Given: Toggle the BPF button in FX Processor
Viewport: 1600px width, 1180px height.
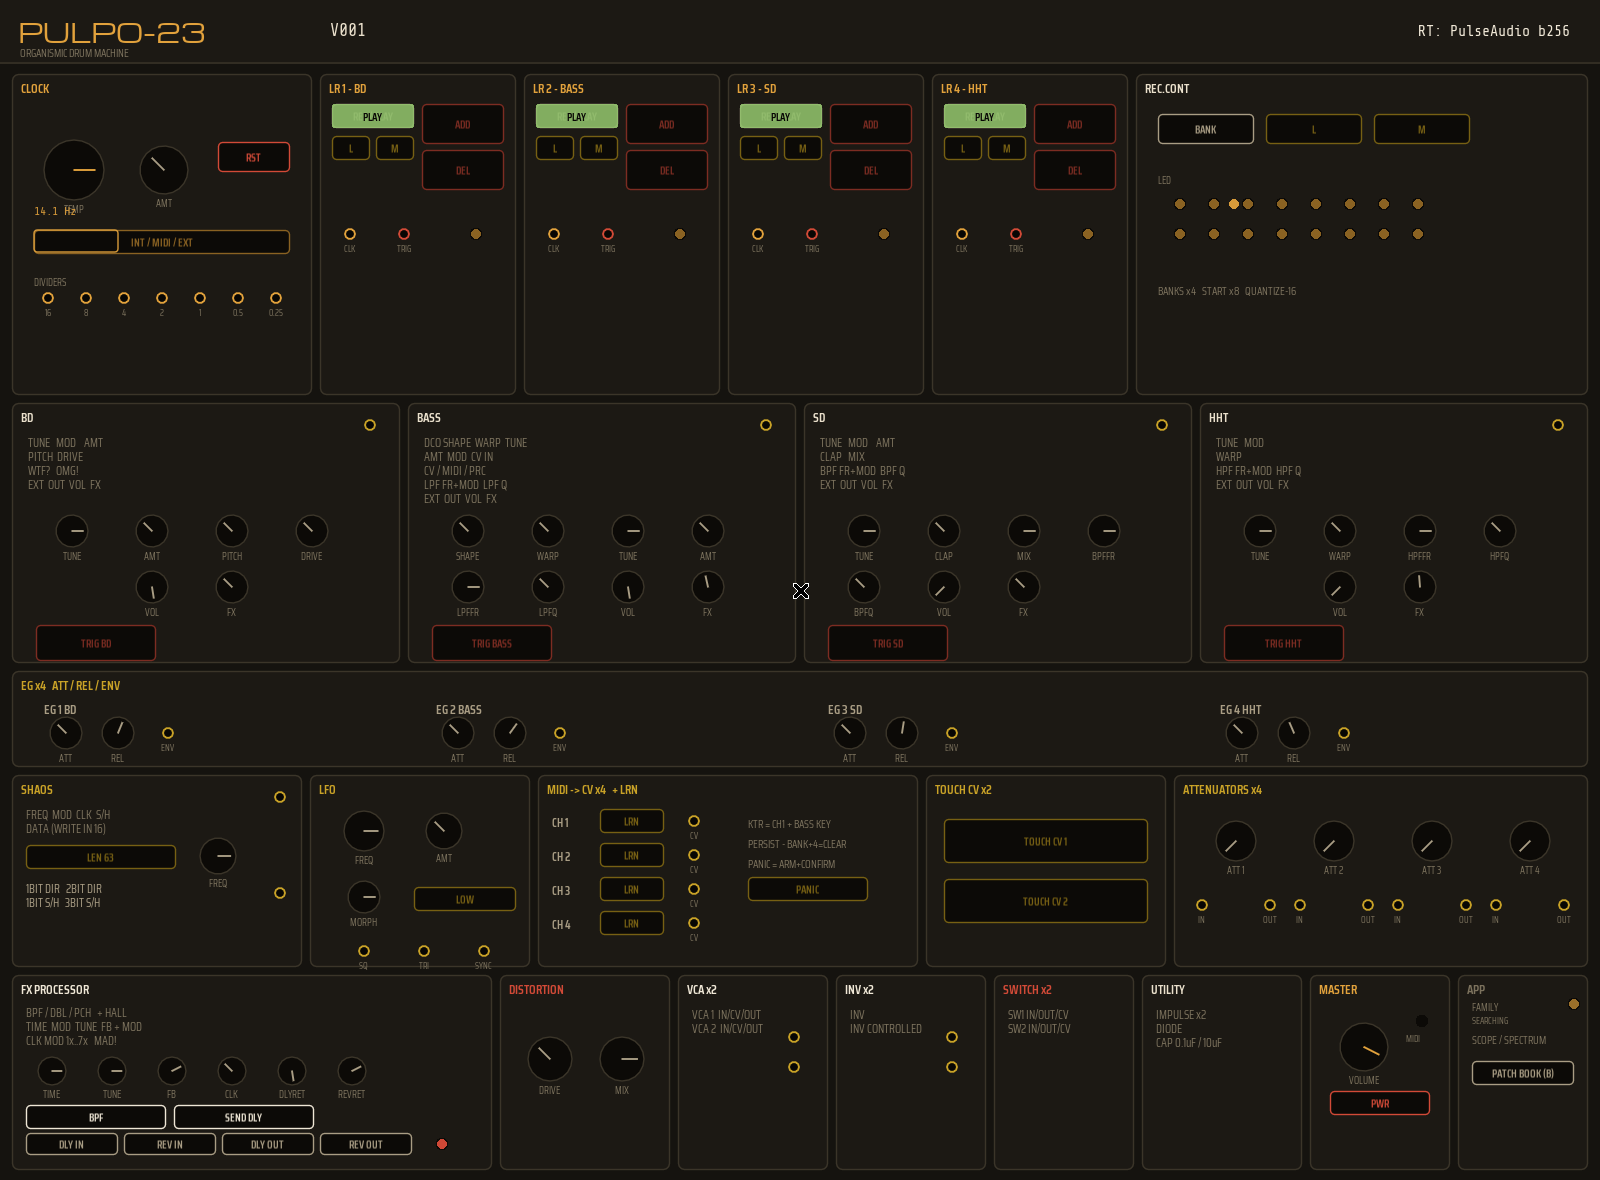Looking at the screenshot, I should point(96,1117).
